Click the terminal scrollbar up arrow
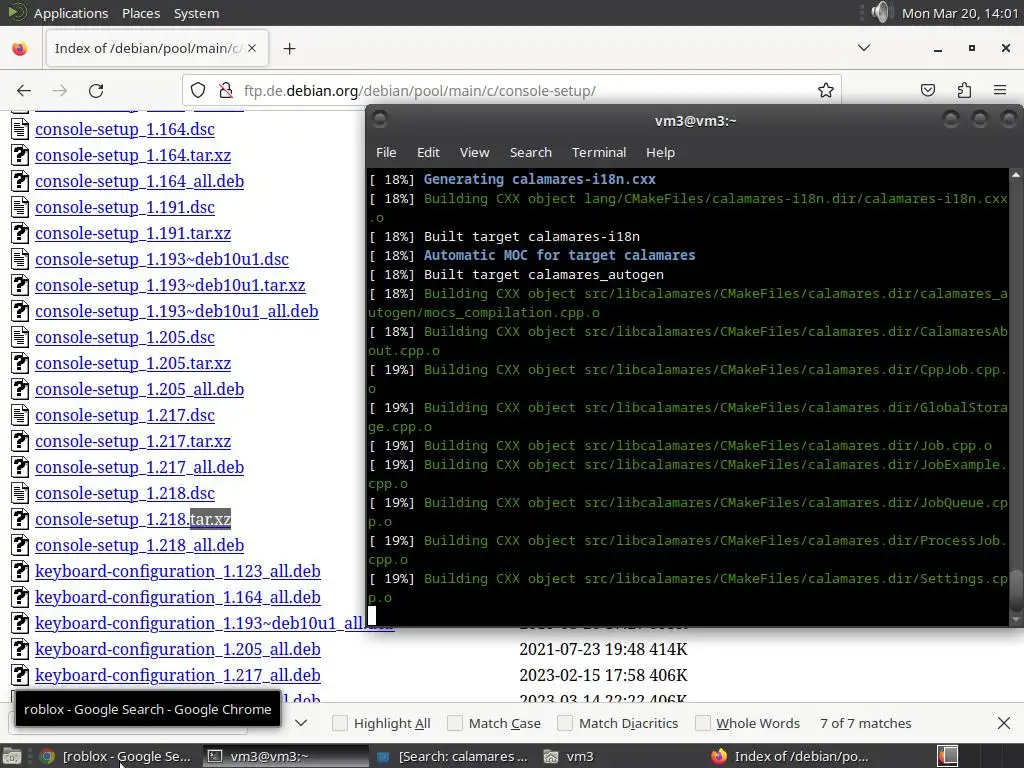Viewport: 1024px width, 768px height. pos(1016,174)
